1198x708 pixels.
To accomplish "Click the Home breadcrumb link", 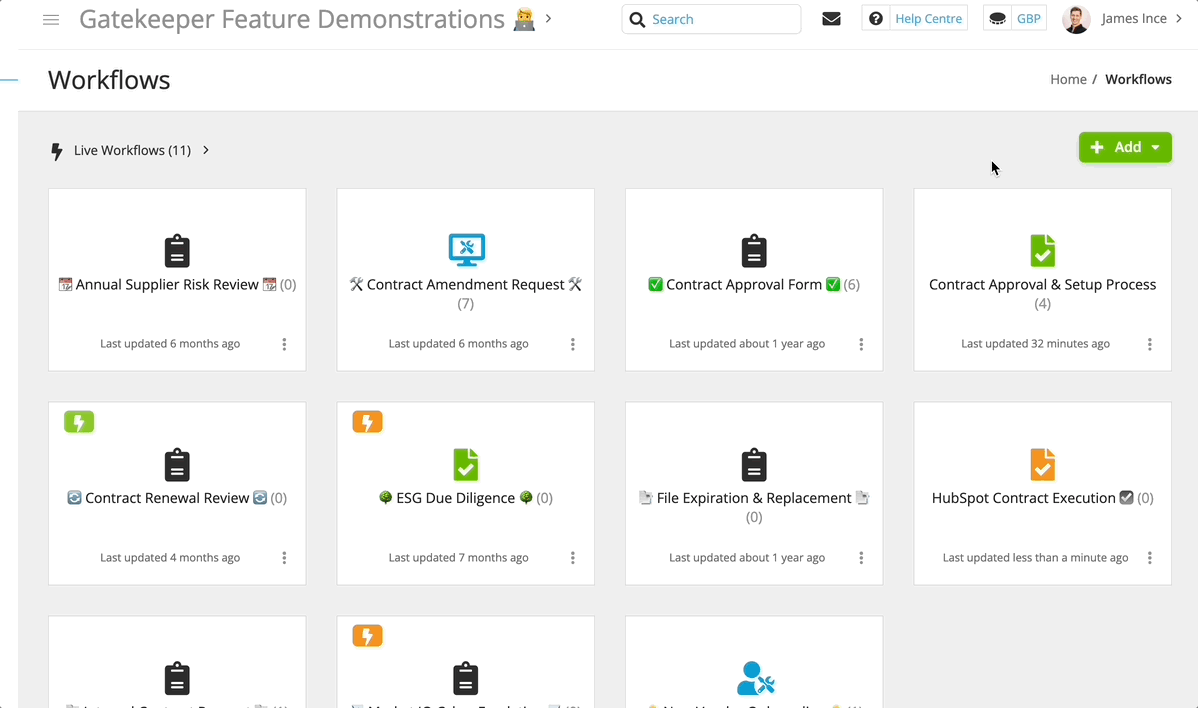I will [1068, 79].
